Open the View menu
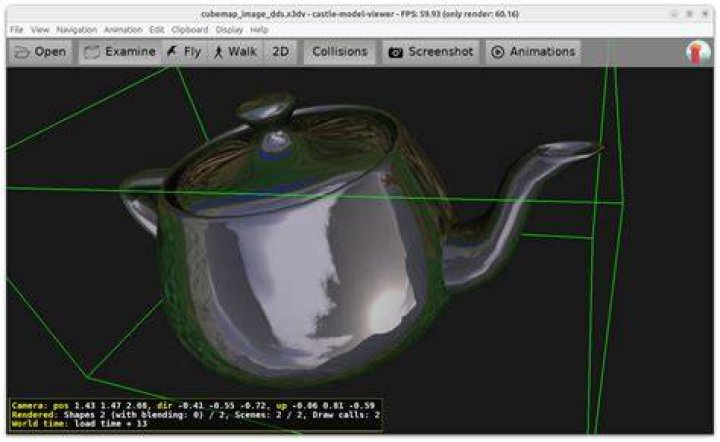The height and width of the screenshot is (442, 720). coord(40,30)
